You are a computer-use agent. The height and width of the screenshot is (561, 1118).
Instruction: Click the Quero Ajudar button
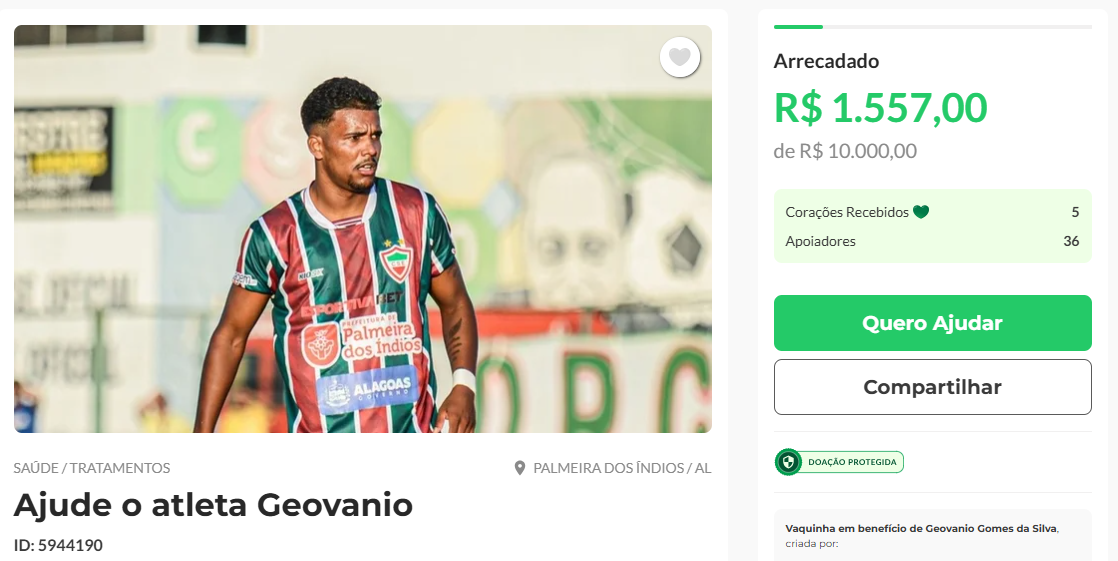(933, 323)
